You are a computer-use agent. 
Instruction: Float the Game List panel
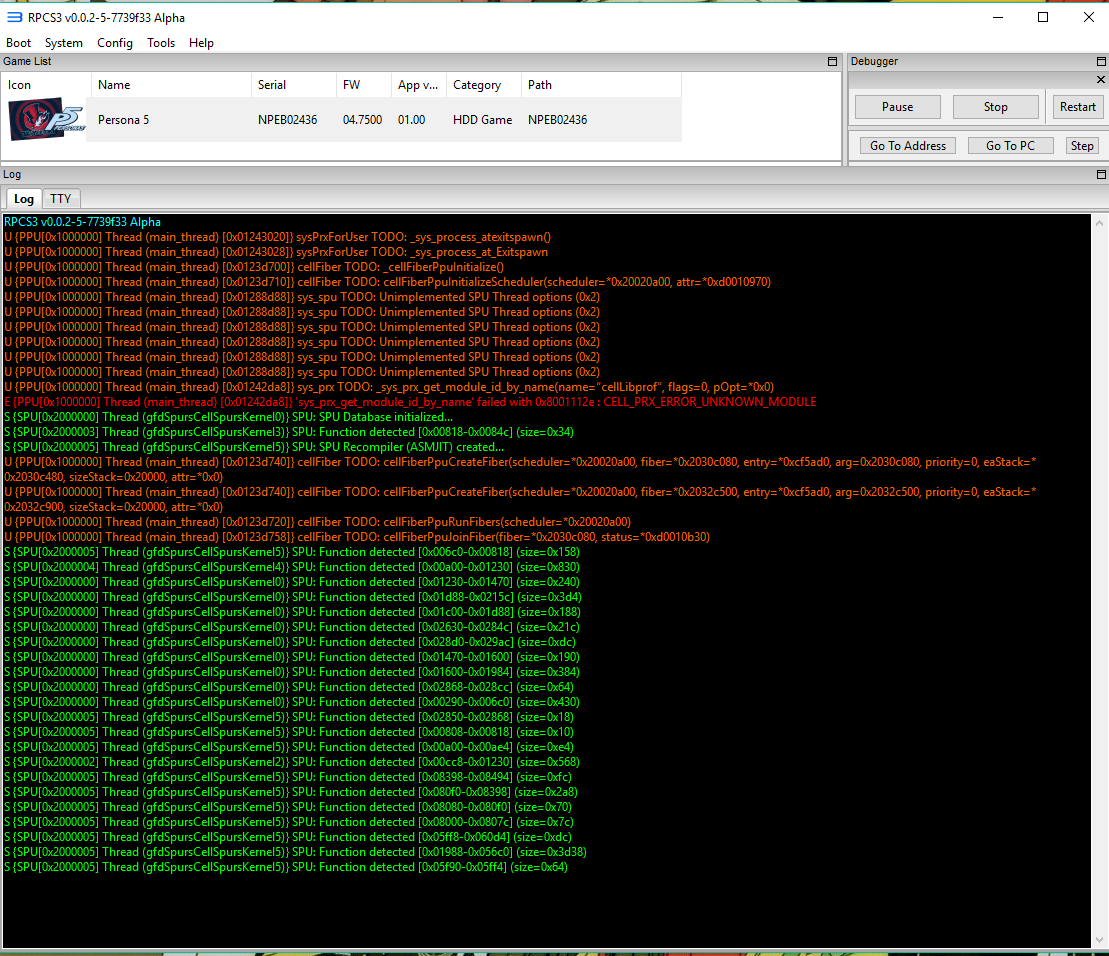[832, 62]
